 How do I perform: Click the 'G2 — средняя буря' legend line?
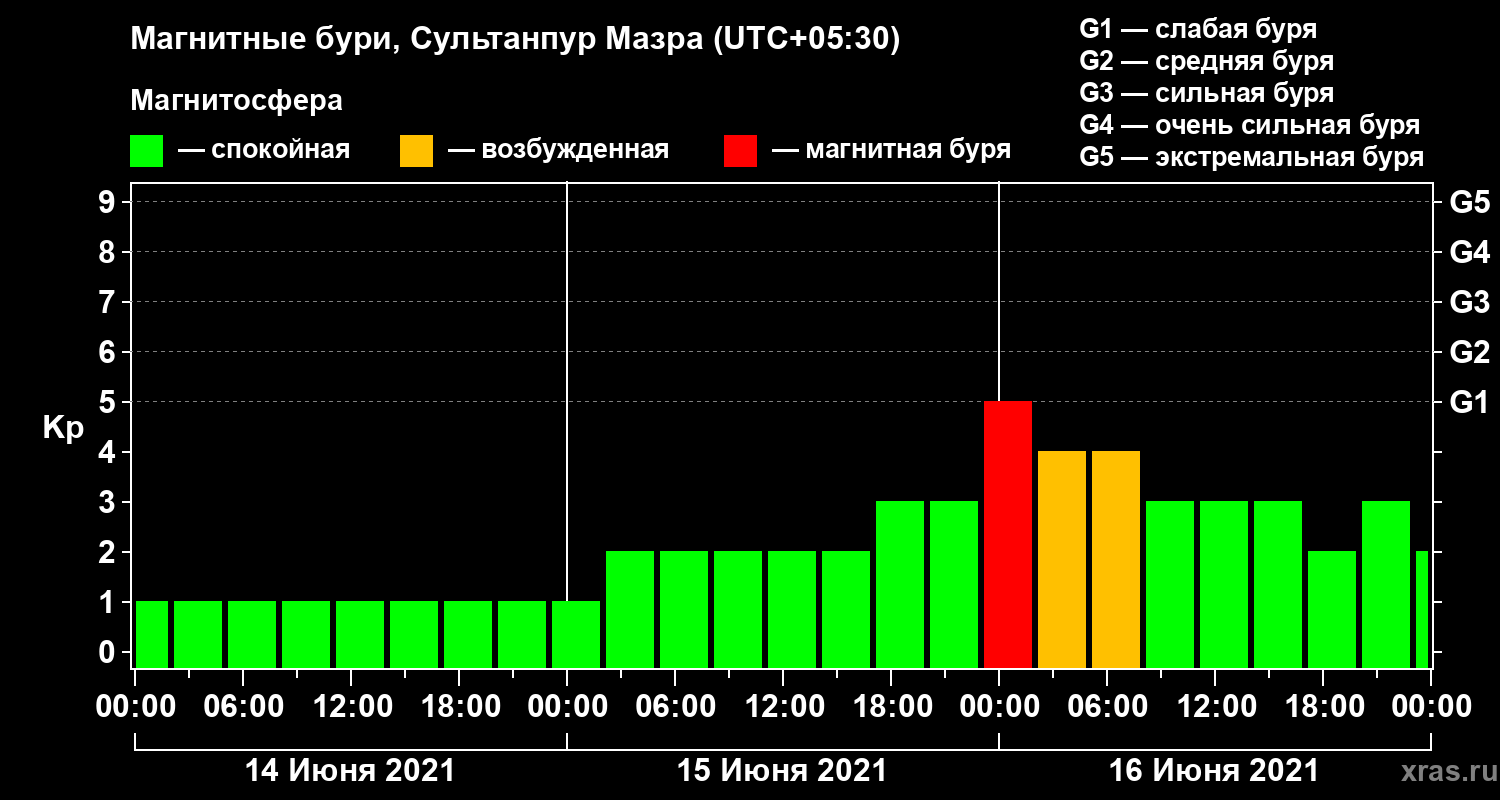tap(1207, 61)
